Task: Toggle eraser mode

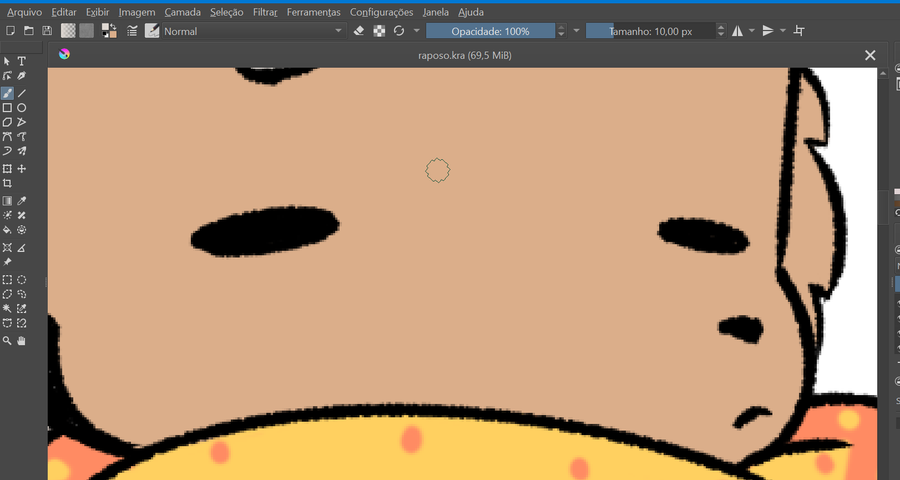Action: pos(359,31)
